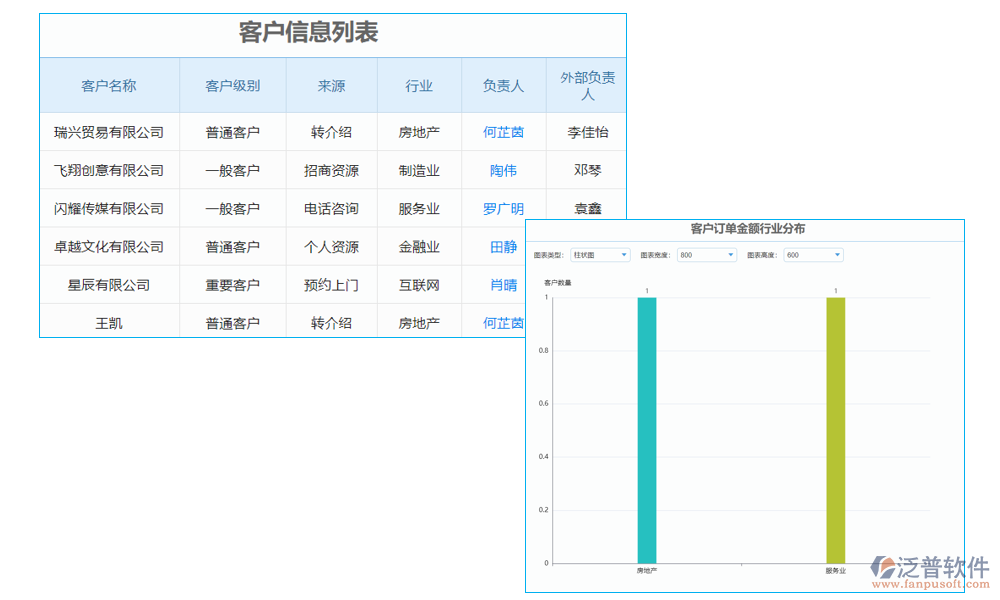Open 何芷茵 negotiator link in first row
1000x600 pixels.
[x=502, y=131]
